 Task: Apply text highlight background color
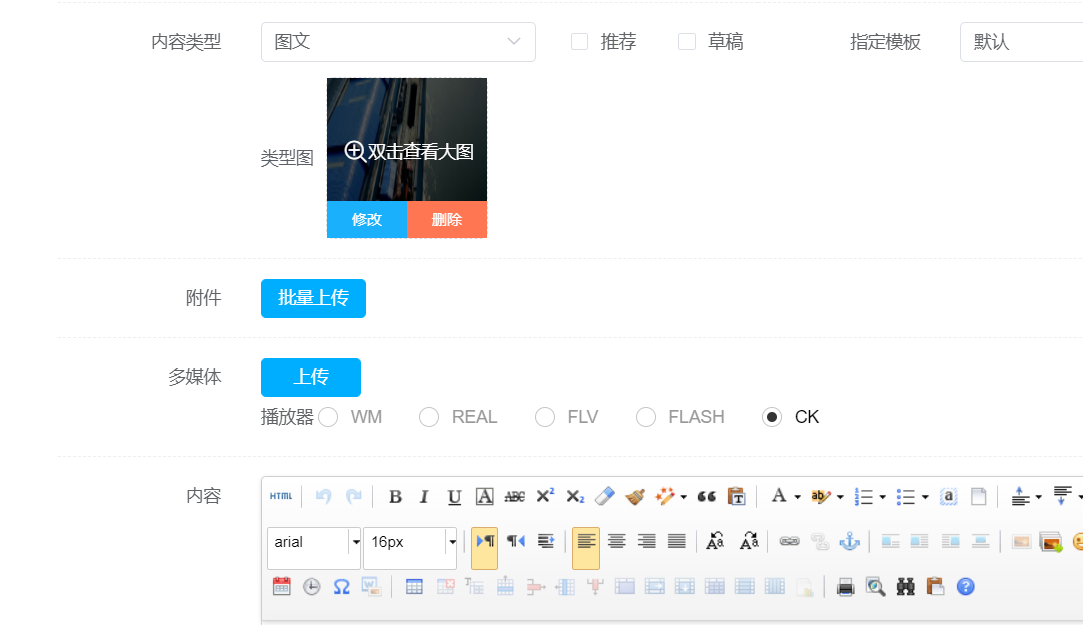(821, 497)
